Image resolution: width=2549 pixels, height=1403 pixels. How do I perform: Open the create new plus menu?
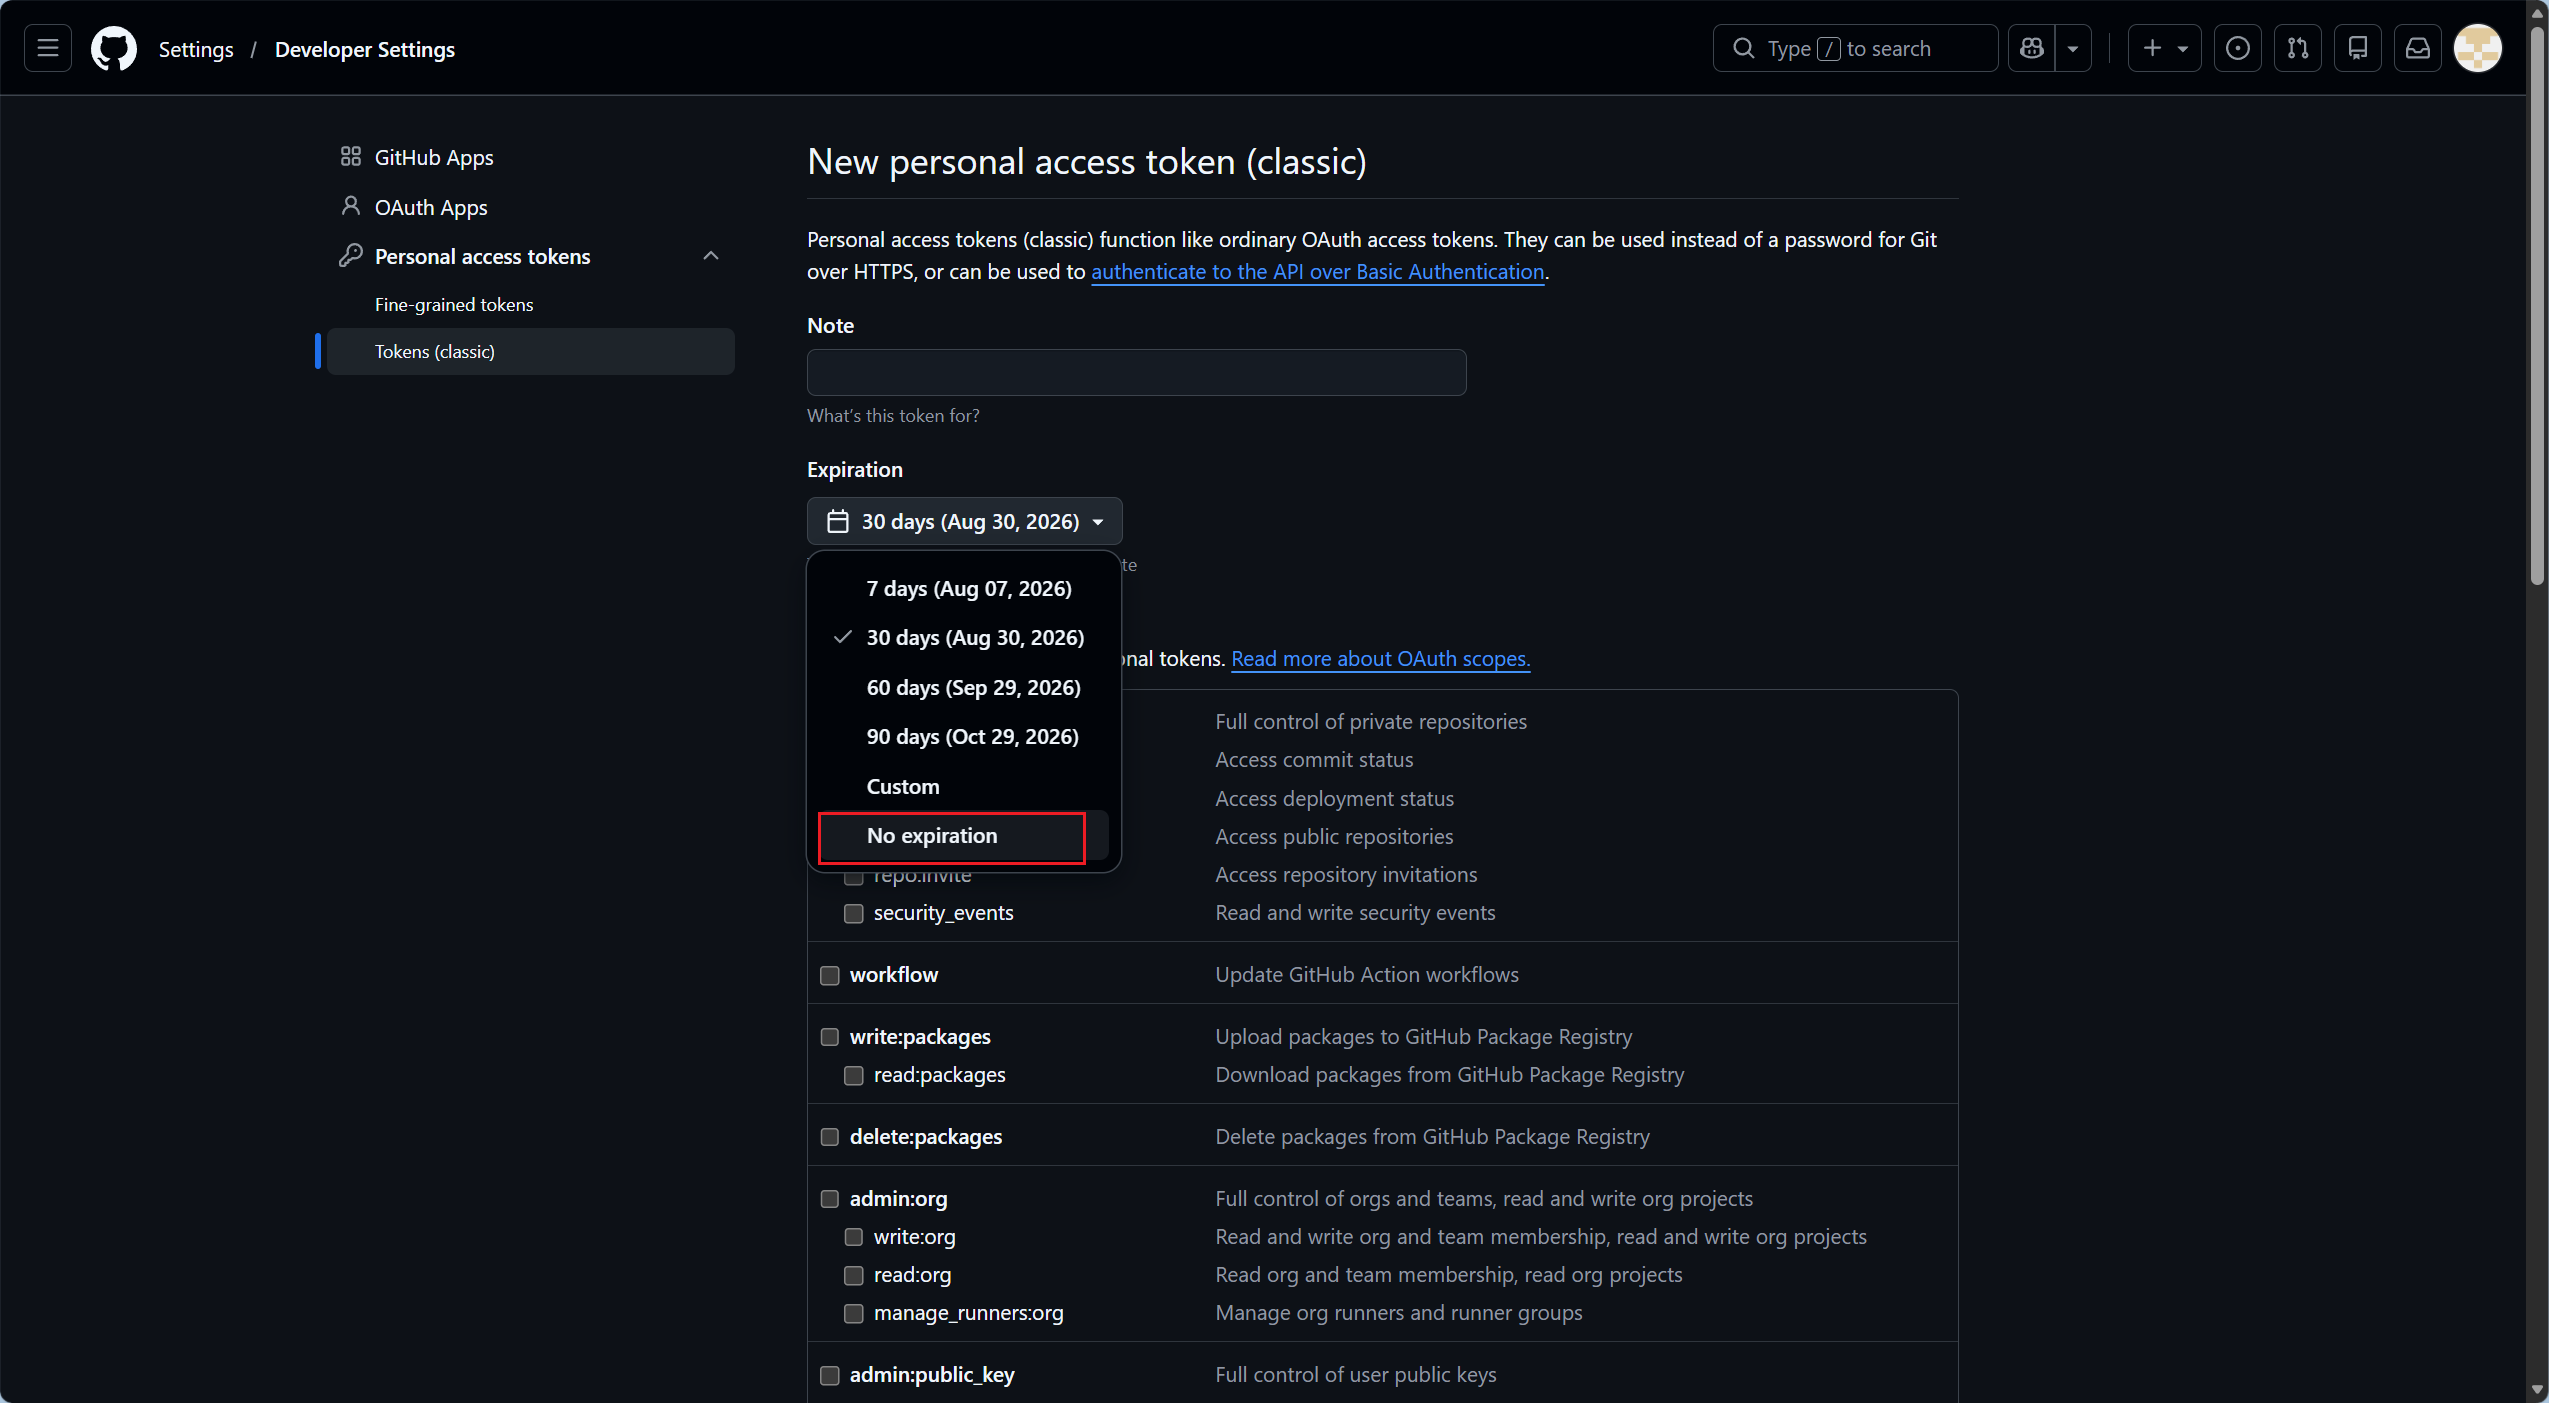[2164, 48]
